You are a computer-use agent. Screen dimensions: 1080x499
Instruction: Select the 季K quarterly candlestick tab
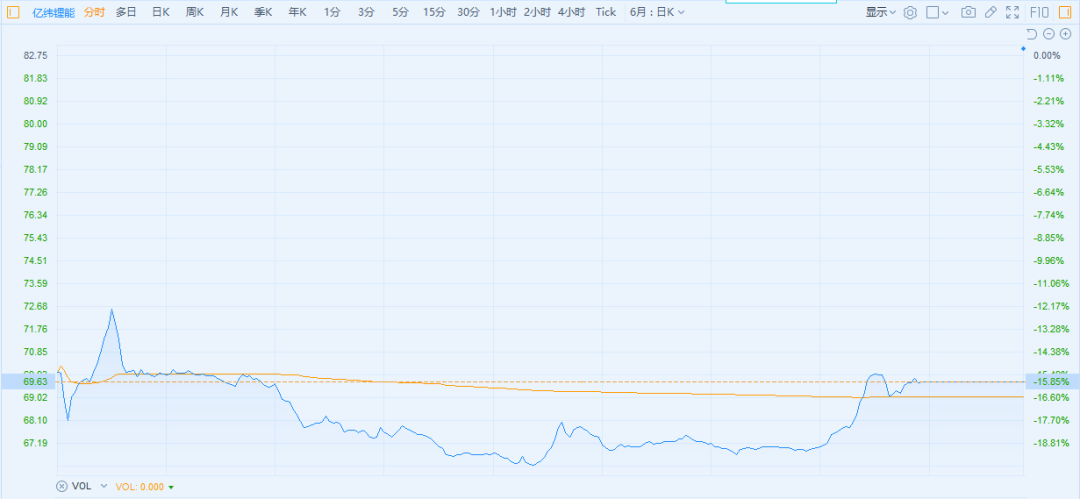pos(263,12)
